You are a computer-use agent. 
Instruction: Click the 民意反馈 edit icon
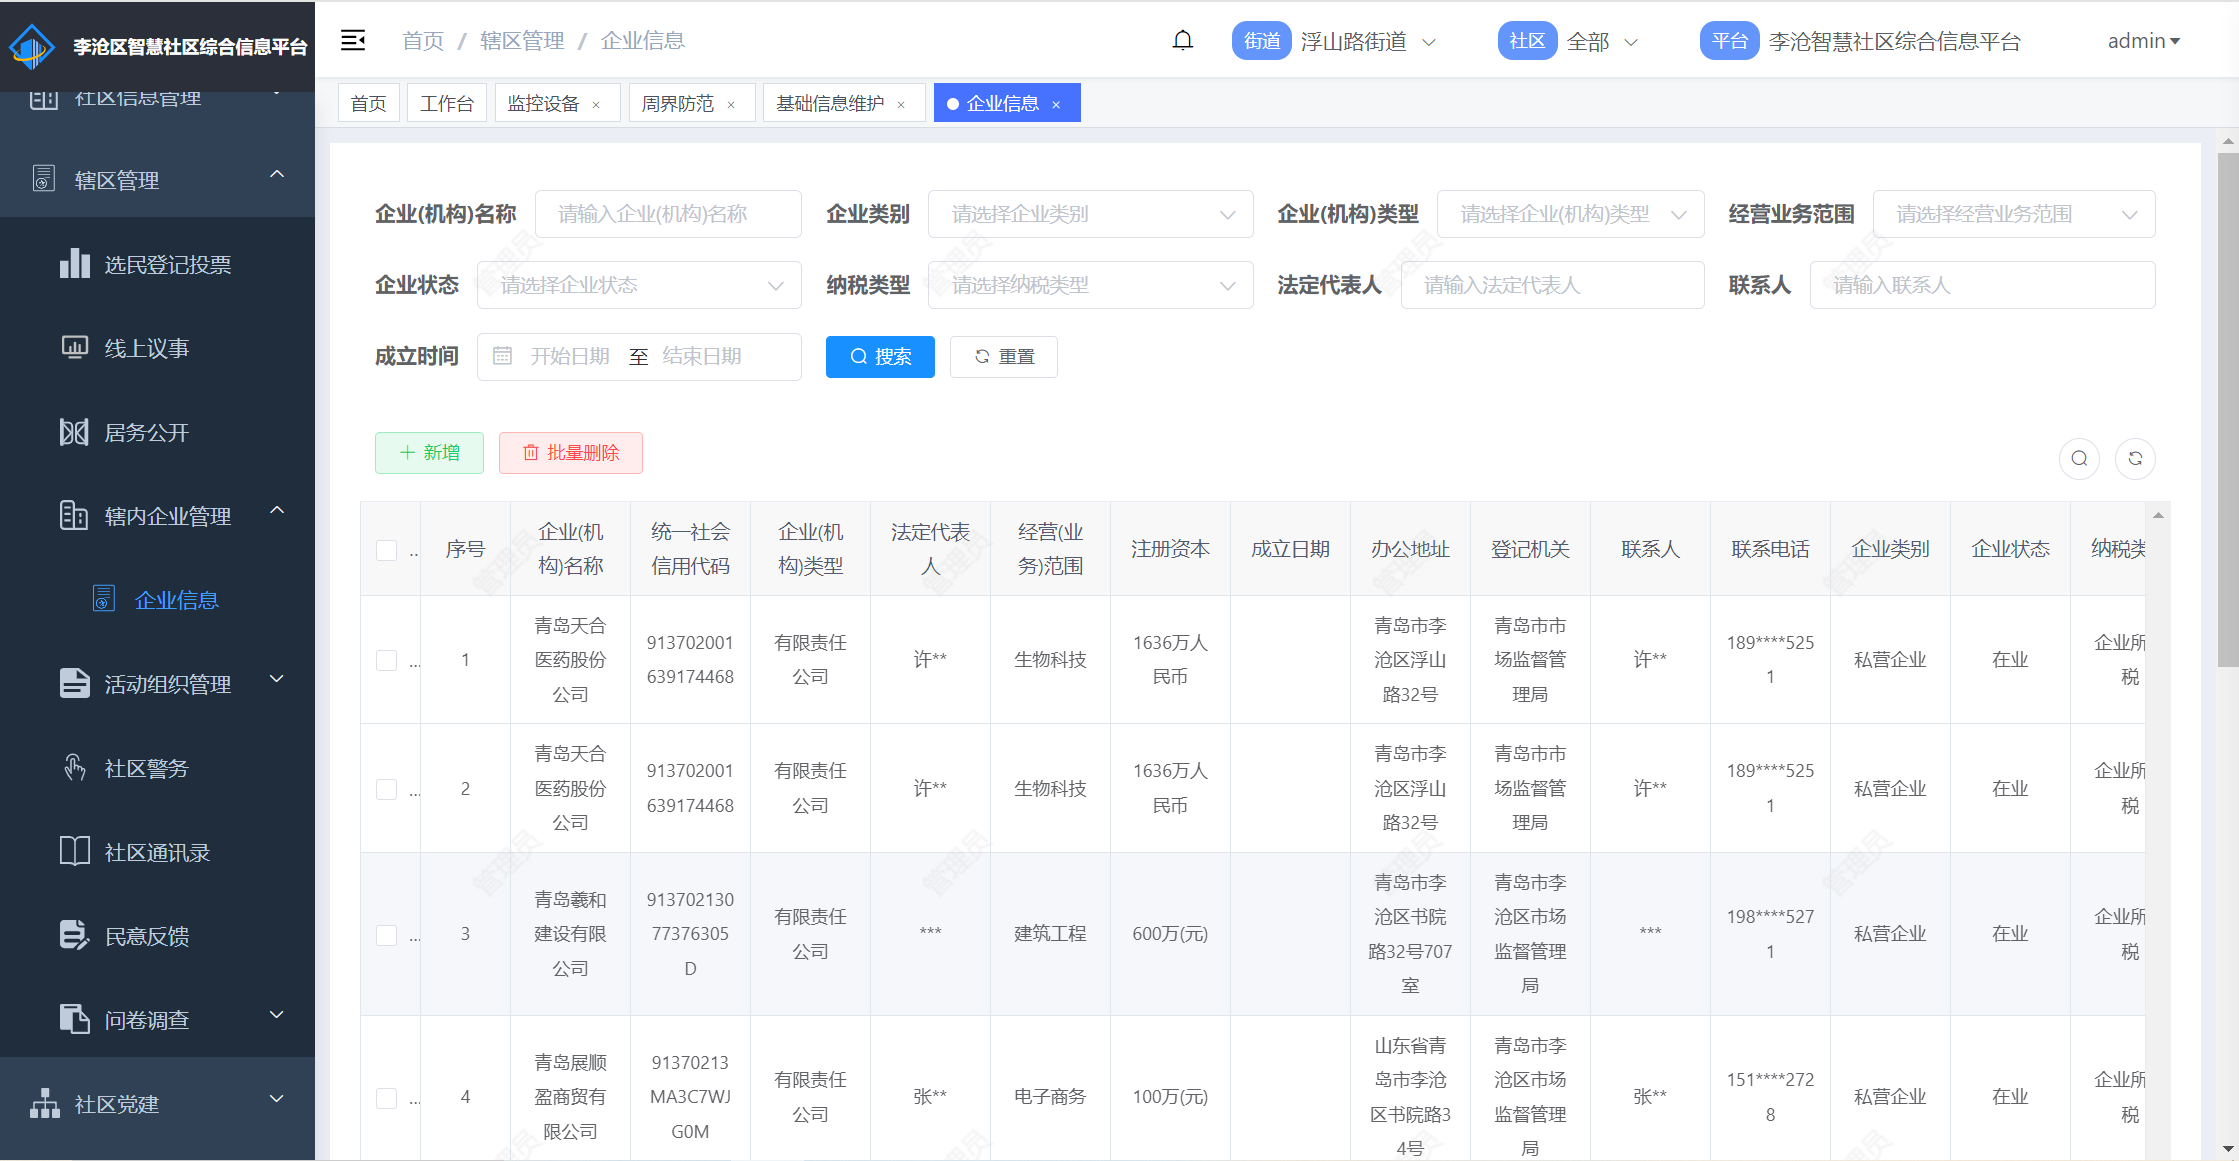75,936
